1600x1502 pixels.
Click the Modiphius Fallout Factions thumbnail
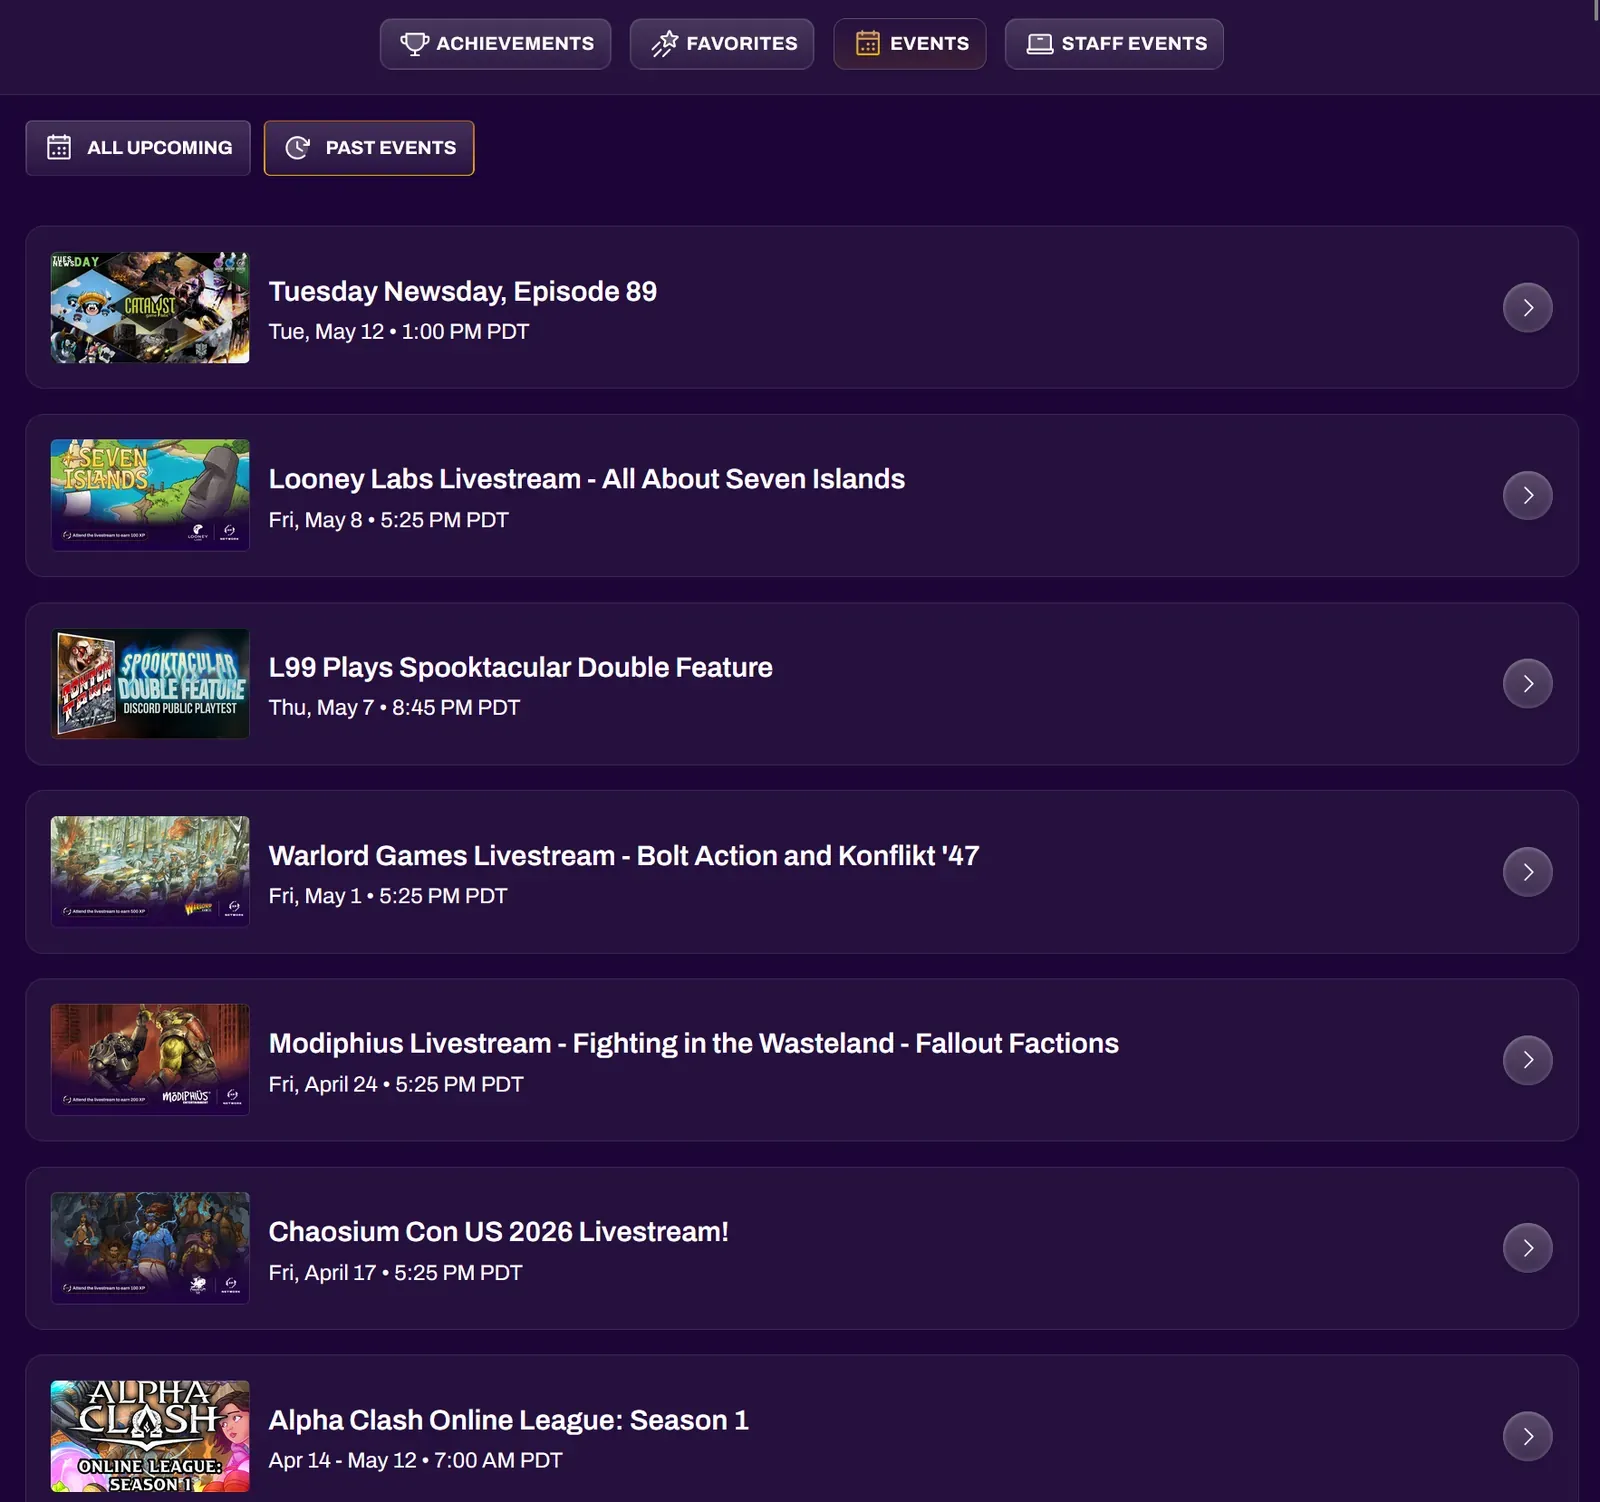pyautogui.click(x=150, y=1060)
